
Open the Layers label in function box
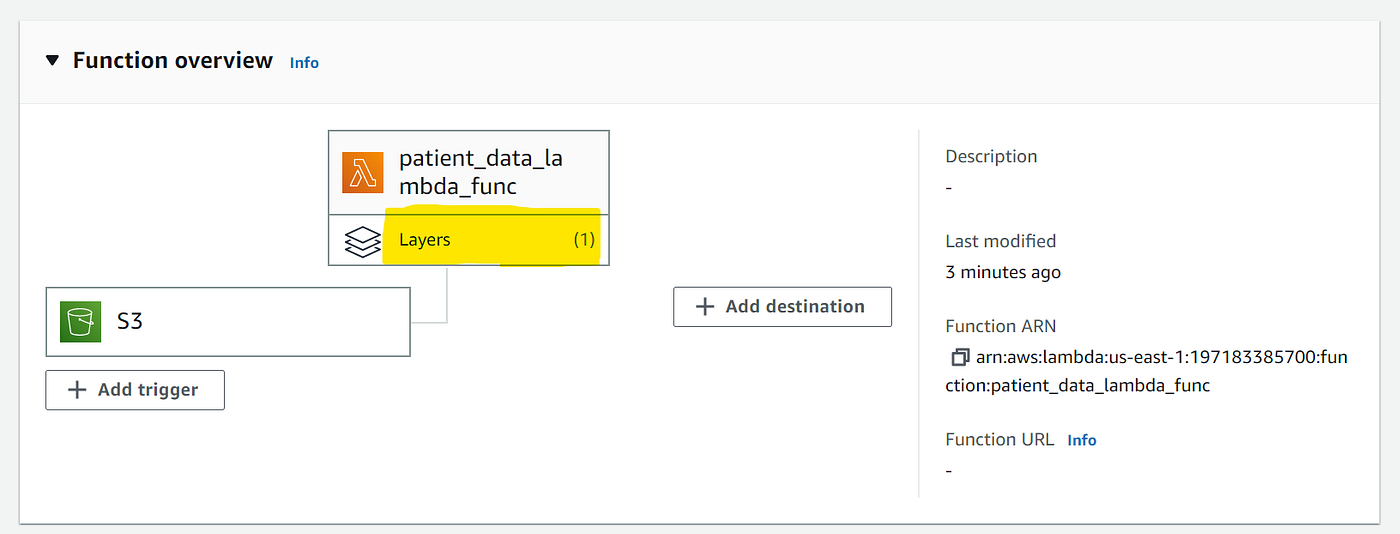pos(425,240)
